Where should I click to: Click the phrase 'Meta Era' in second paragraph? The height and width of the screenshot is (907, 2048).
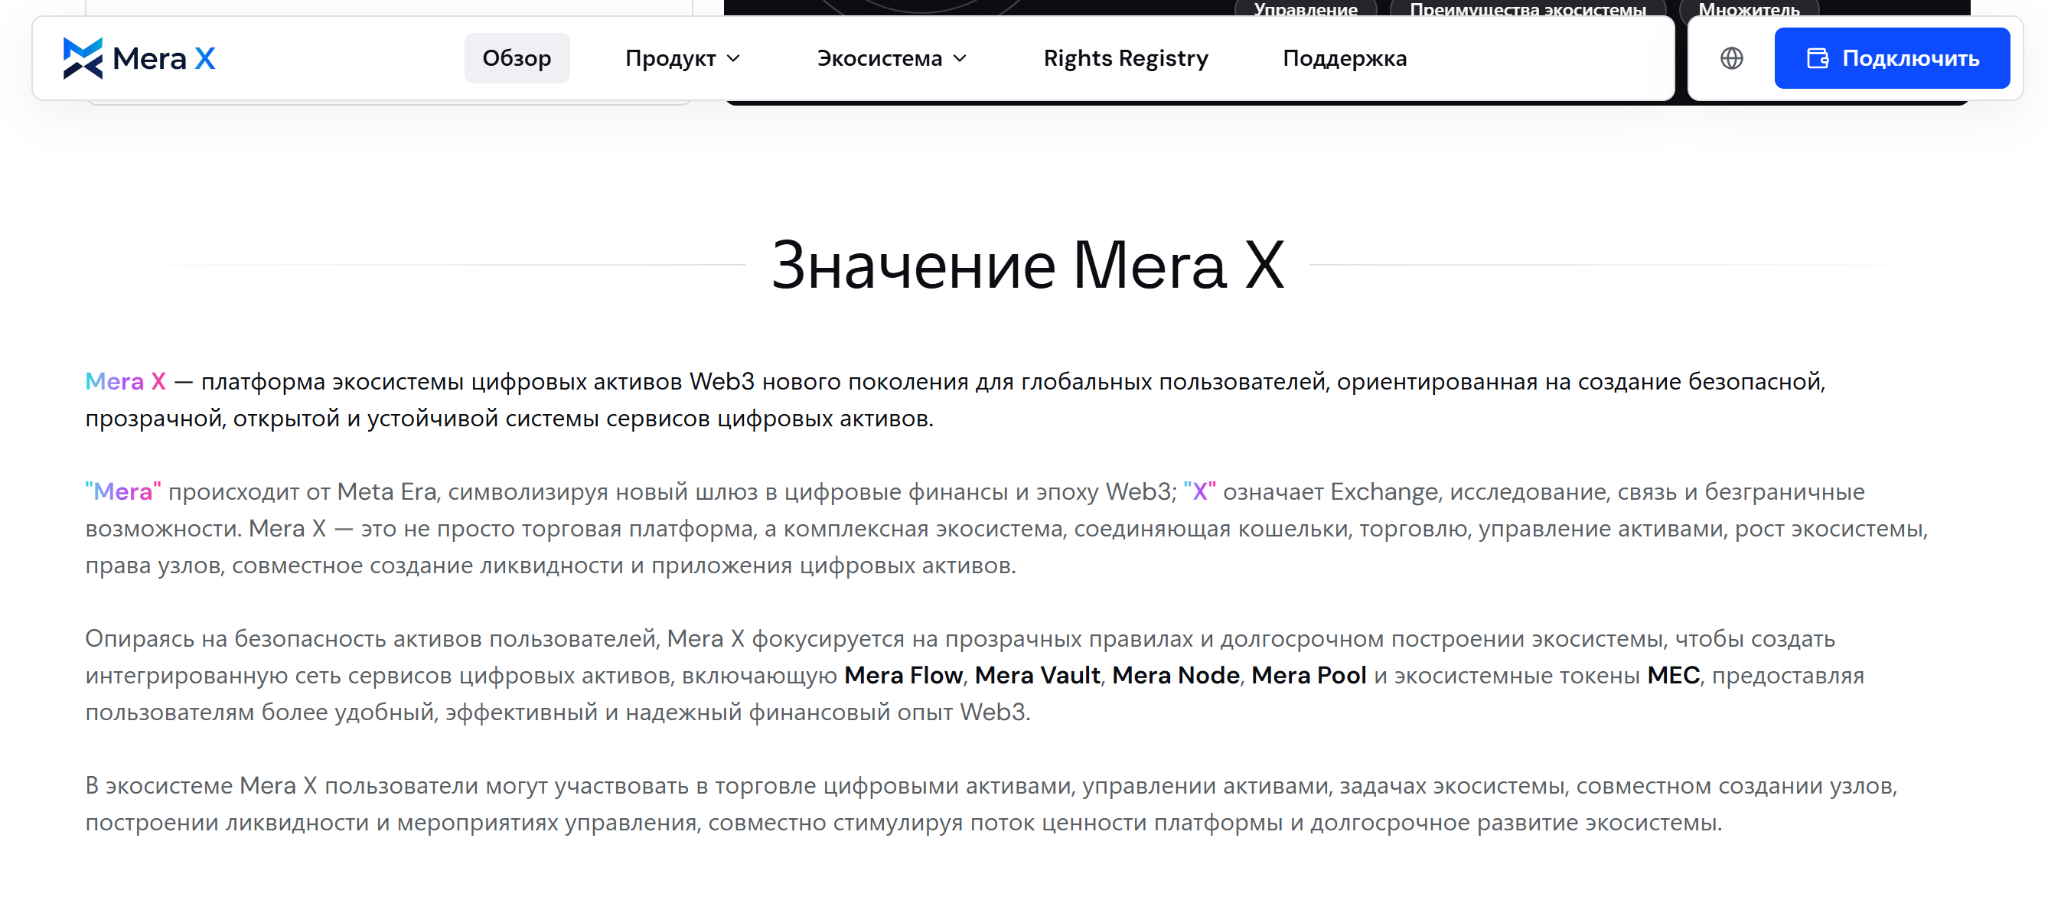387,491
